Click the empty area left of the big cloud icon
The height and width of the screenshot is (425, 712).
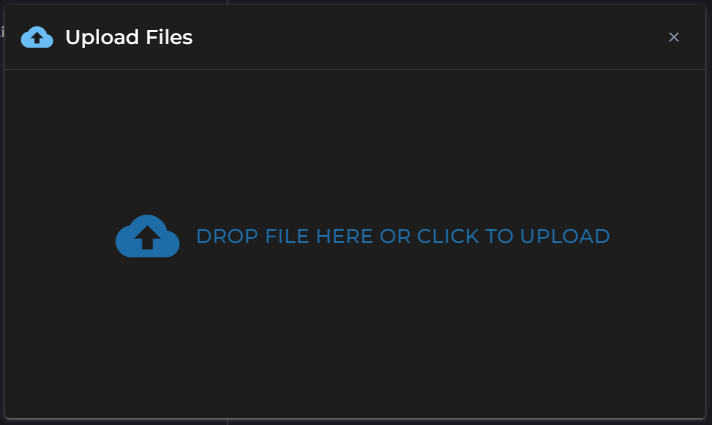59,236
